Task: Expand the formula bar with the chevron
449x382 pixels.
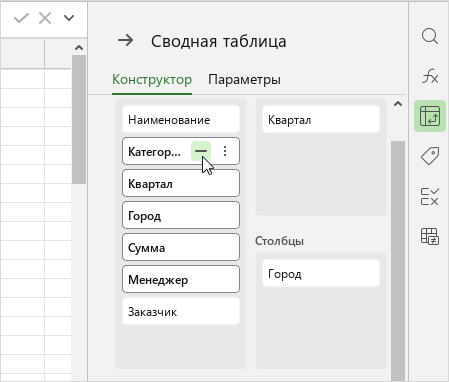Action: [x=69, y=18]
